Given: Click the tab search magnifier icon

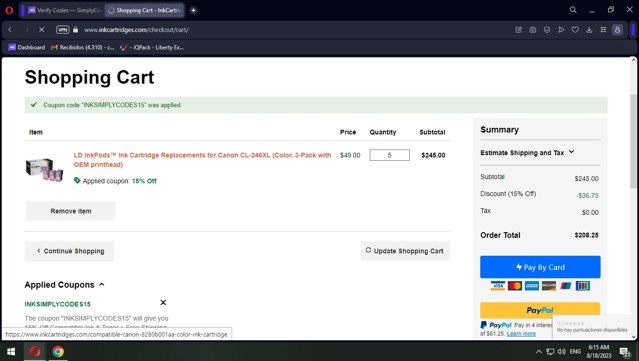Looking at the screenshot, I should (573, 10).
